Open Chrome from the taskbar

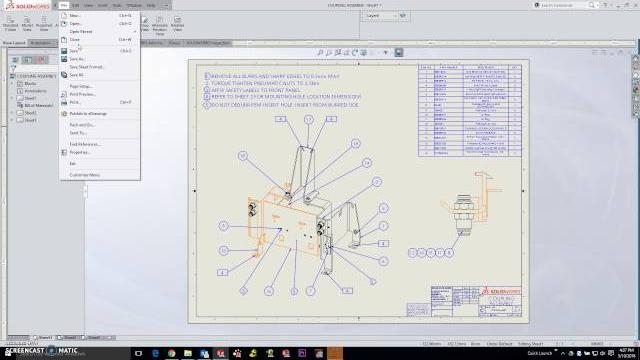point(171,353)
